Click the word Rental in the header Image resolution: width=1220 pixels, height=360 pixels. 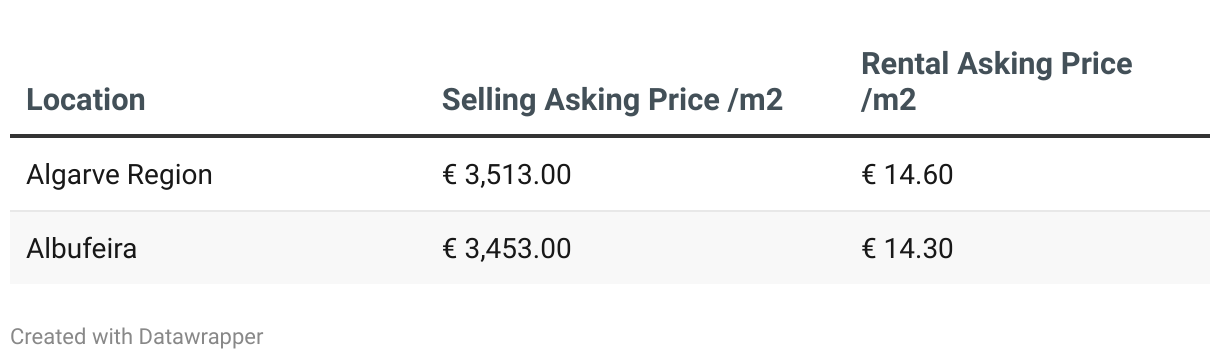905,65
